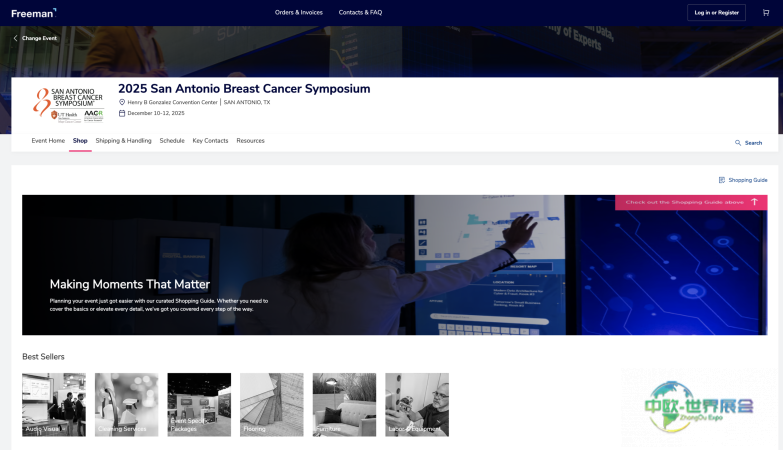
Task: Click the calendar icon by event dates
Action: pos(122,113)
